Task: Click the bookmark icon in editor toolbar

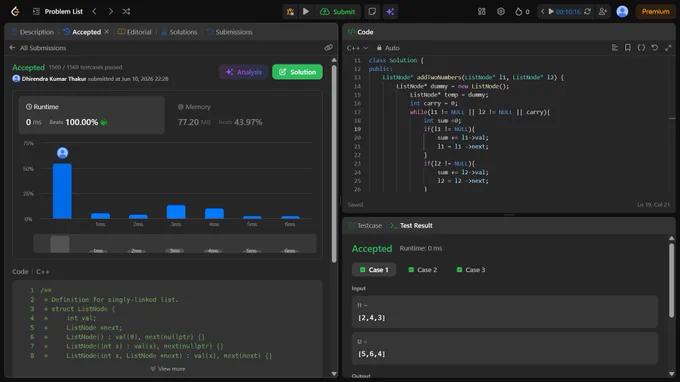Action: pyautogui.click(x=628, y=48)
